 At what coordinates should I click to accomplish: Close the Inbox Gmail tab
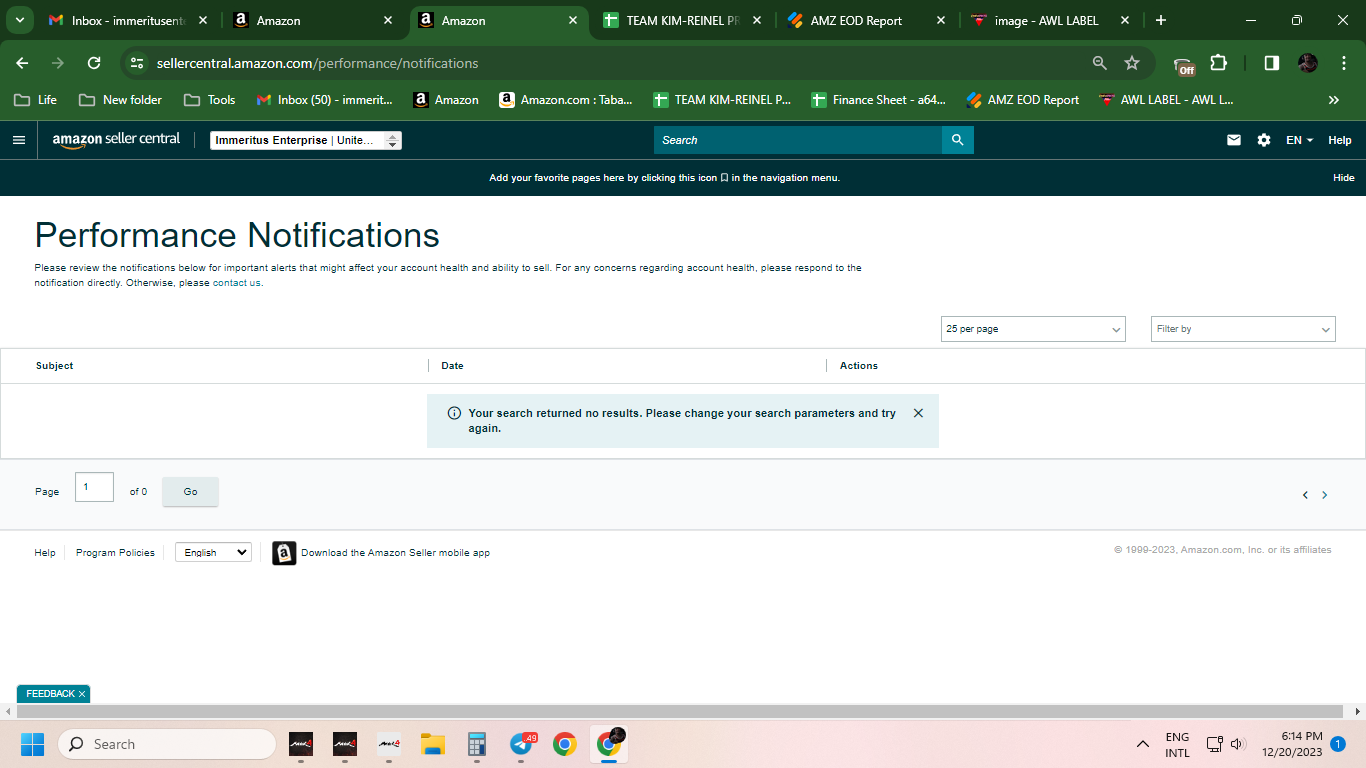203,20
